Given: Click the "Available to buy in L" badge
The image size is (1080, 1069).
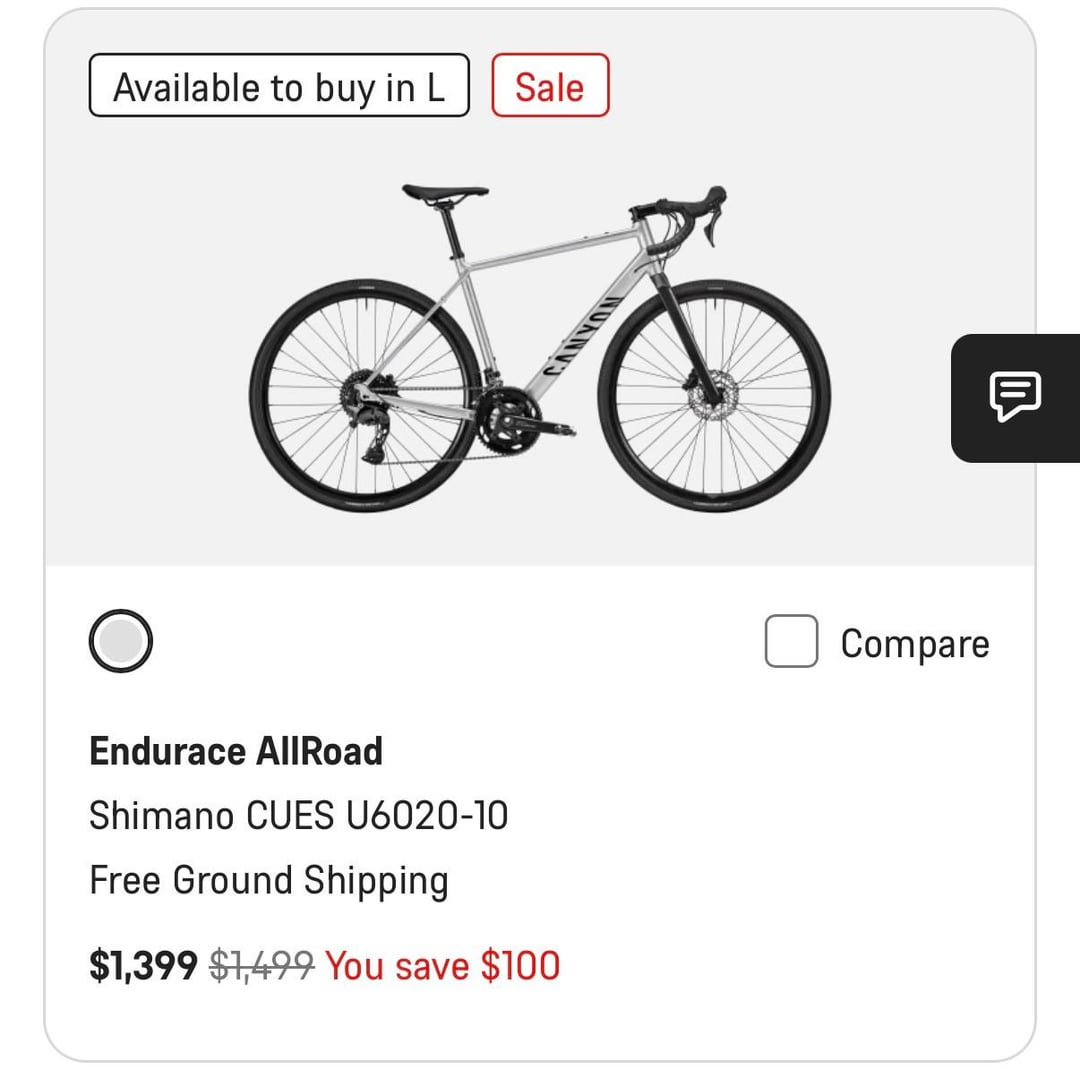Looking at the screenshot, I should [279, 86].
